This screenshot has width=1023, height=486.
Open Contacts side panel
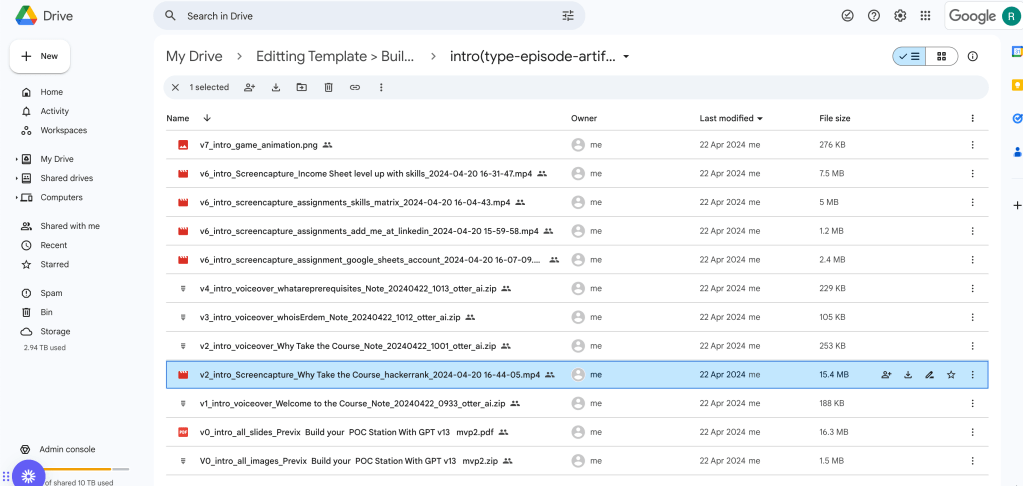point(1016,152)
